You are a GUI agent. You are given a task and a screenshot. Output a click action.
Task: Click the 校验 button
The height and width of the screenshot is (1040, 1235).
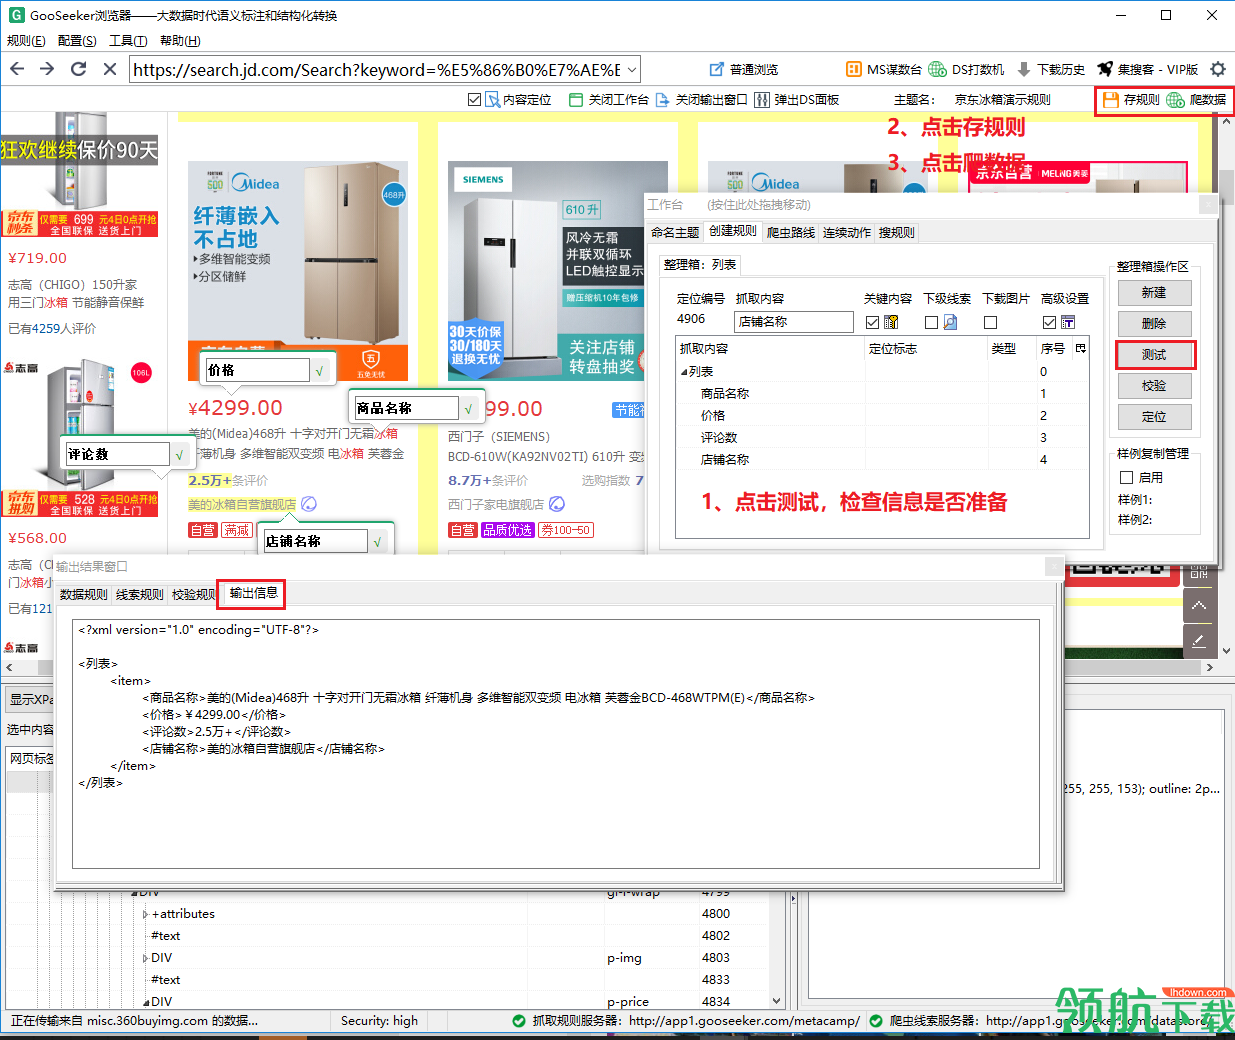tap(1154, 386)
